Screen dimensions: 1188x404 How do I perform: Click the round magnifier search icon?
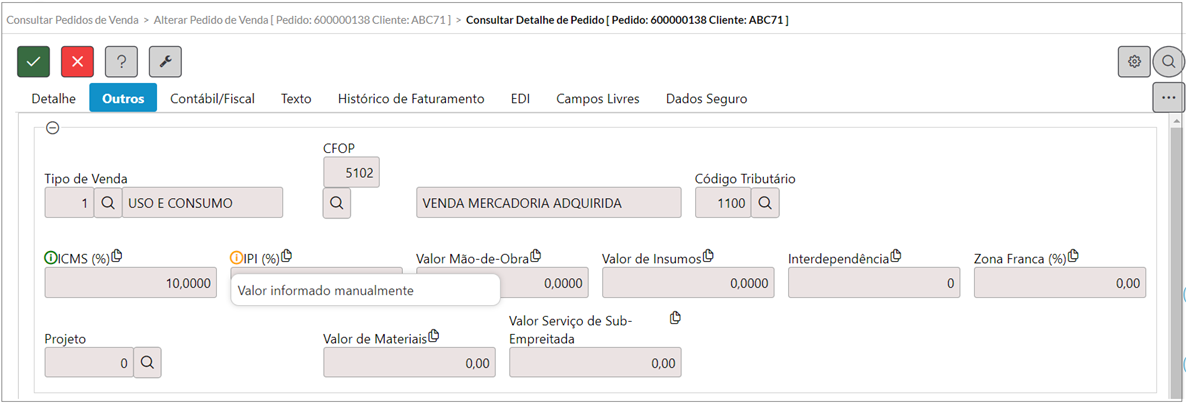point(1168,62)
